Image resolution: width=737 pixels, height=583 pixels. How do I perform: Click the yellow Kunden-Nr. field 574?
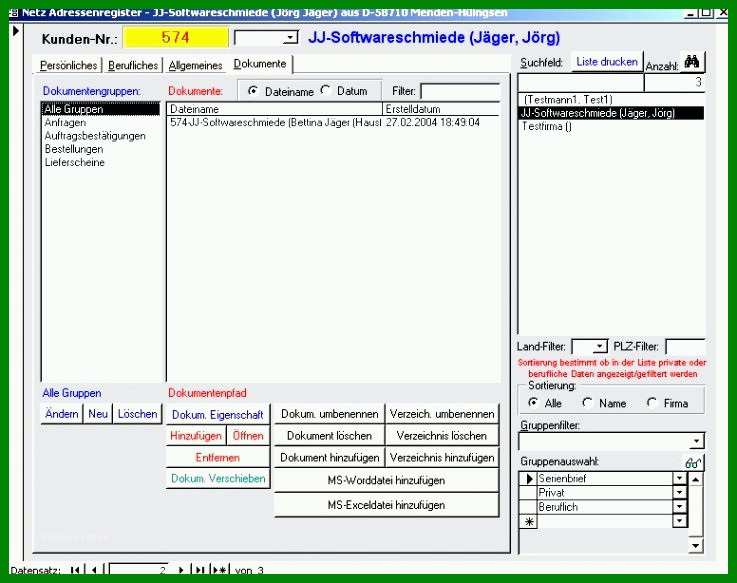(175, 38)
